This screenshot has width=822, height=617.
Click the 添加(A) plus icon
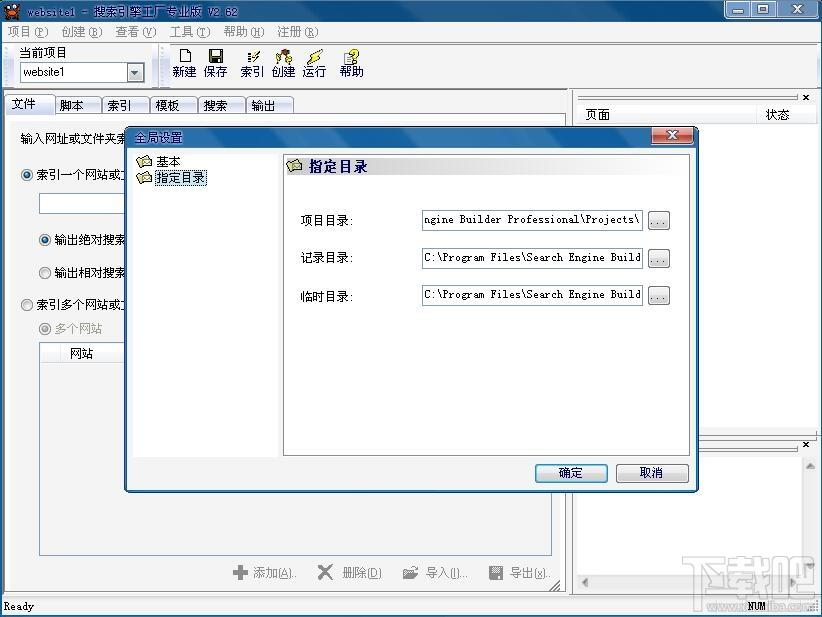coord(240,572)
